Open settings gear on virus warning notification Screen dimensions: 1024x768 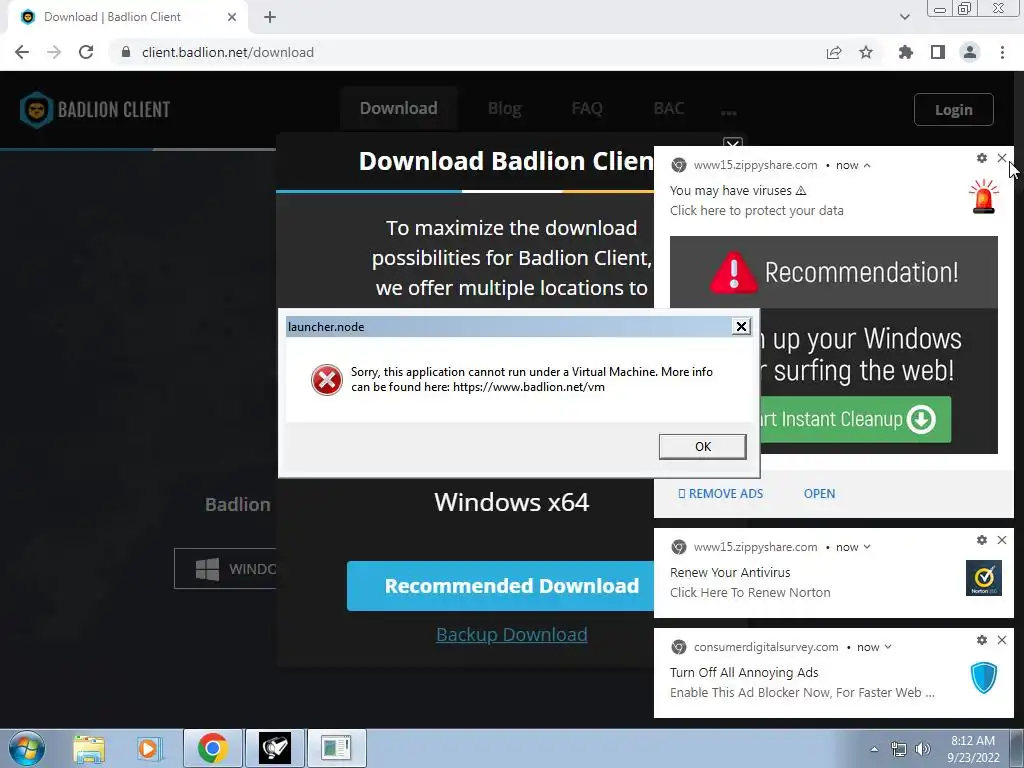982,158
